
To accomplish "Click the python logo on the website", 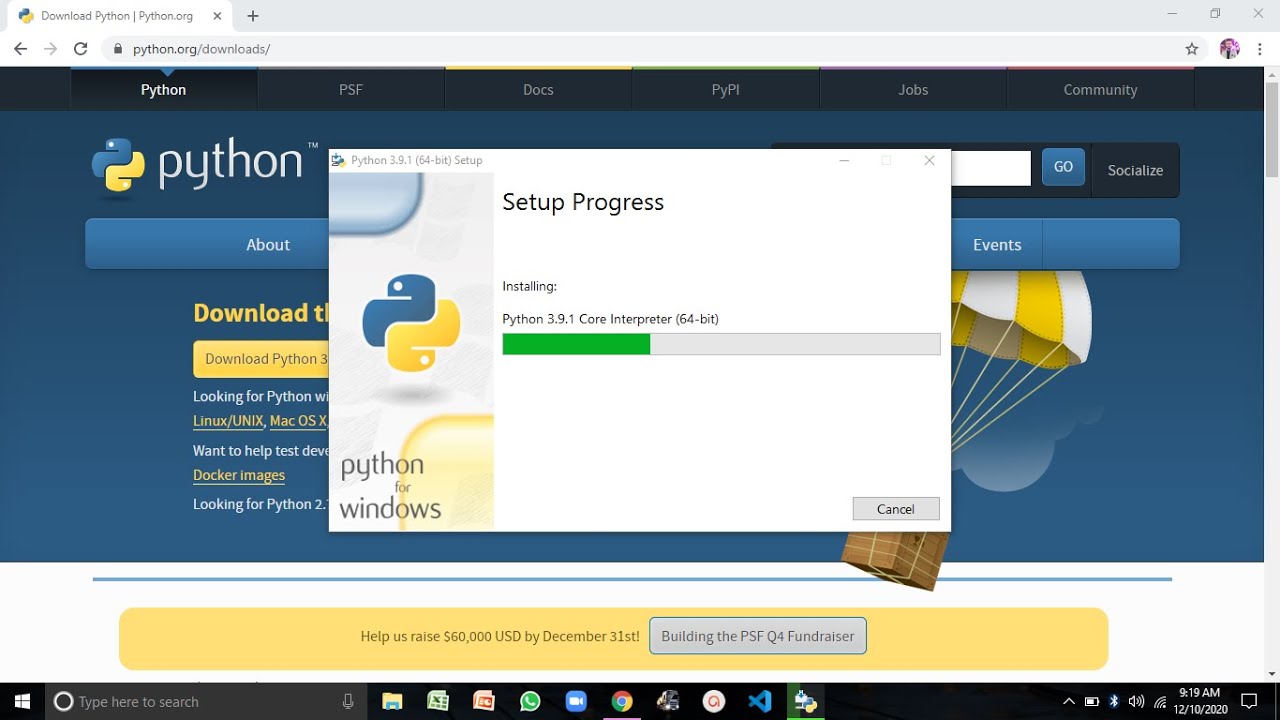I will coord(205,165).
